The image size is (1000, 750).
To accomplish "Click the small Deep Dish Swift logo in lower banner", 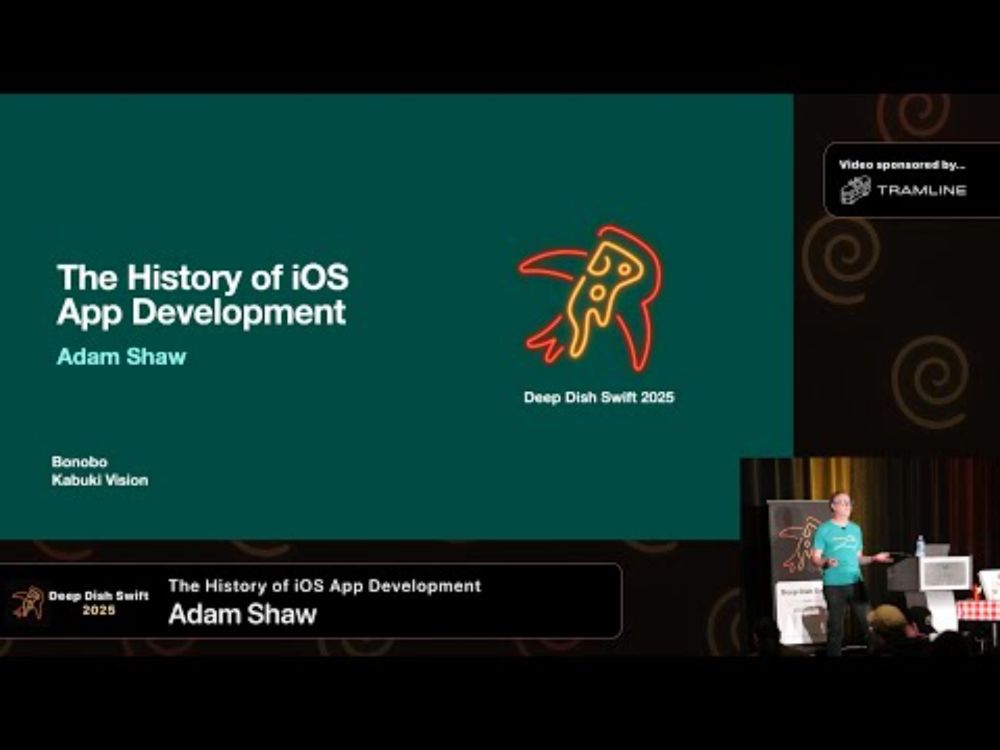I will pos(28,603).
